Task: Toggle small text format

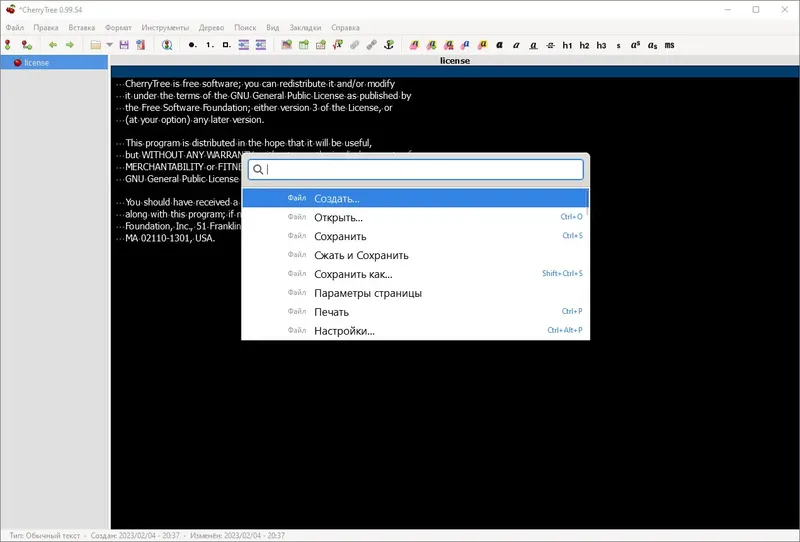Action: tap(618, 45)
